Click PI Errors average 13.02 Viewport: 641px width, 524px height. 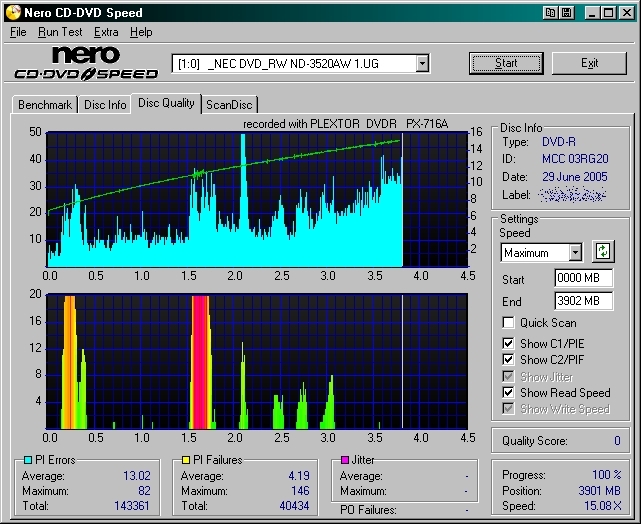pyautogui.click(x=137, y=476)
